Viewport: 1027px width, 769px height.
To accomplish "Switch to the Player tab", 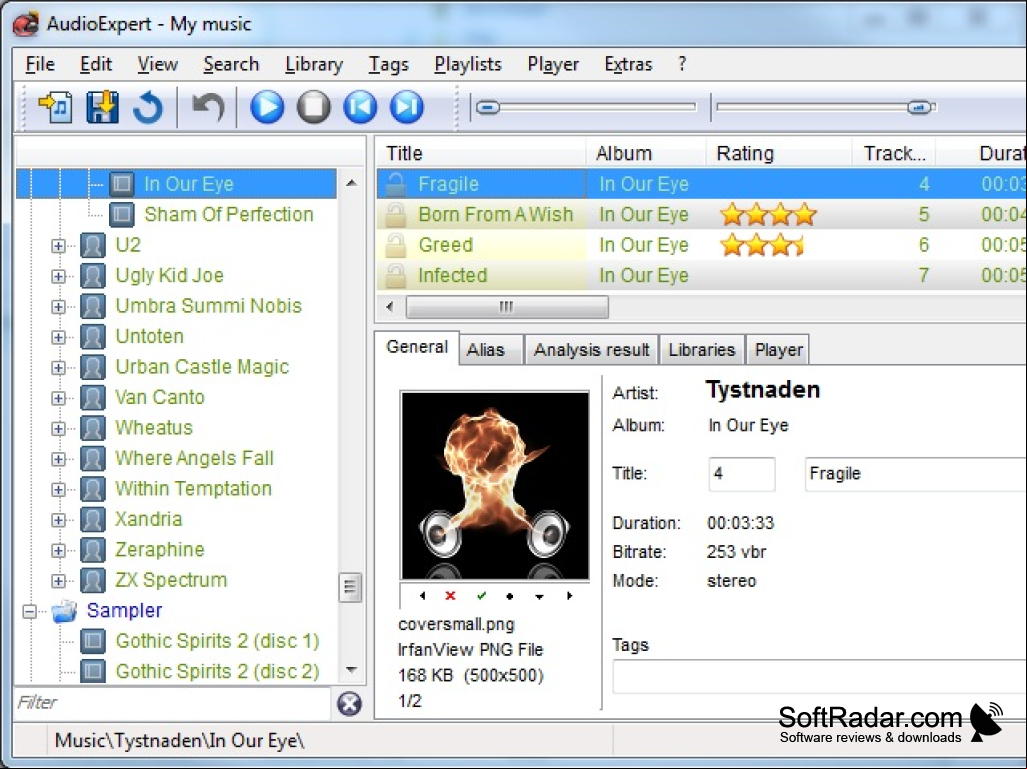I will coord(778,350).
